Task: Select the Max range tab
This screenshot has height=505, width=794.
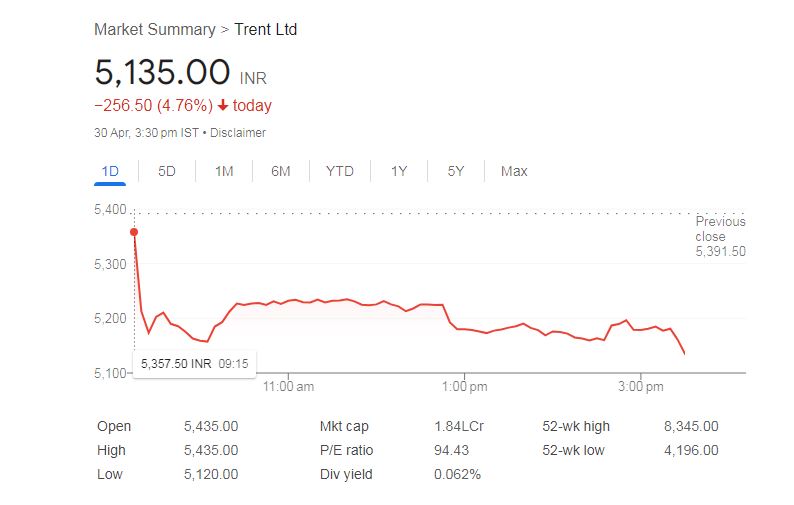Action: pyautogui.click(x=514, y=171)
